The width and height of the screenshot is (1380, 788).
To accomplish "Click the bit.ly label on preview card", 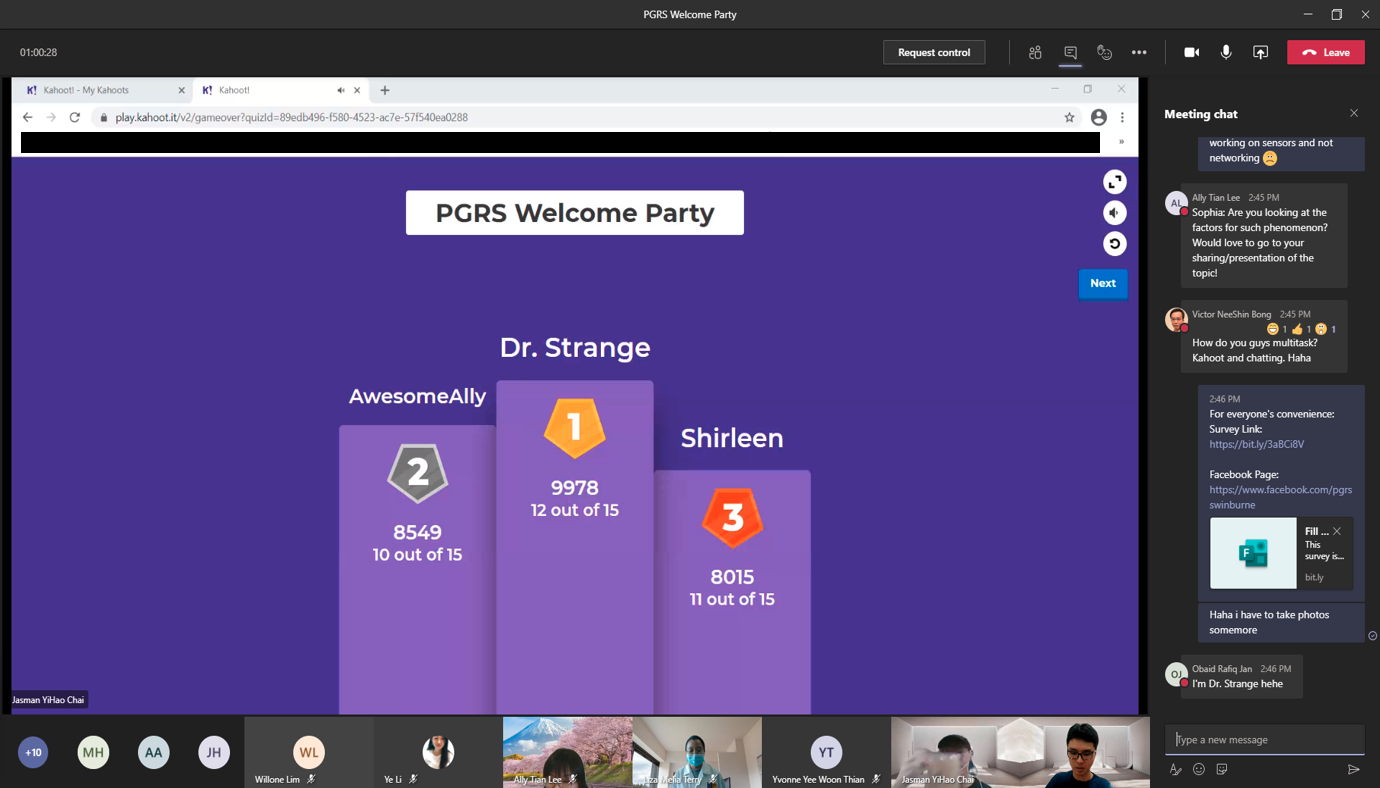I will pyautogui.click(x=1314, y=577).
